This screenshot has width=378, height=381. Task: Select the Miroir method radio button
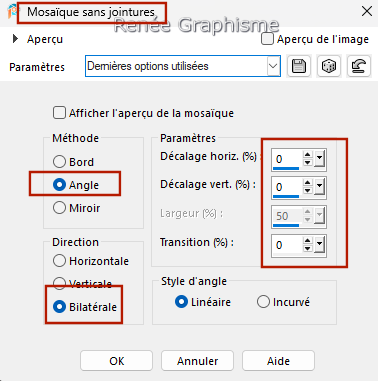[x=59, y=208]
